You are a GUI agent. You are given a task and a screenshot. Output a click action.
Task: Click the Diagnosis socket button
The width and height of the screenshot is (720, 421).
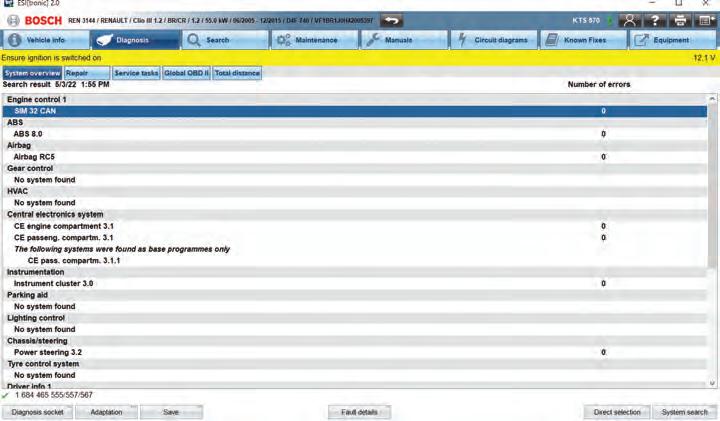click(x=38, y=412)
